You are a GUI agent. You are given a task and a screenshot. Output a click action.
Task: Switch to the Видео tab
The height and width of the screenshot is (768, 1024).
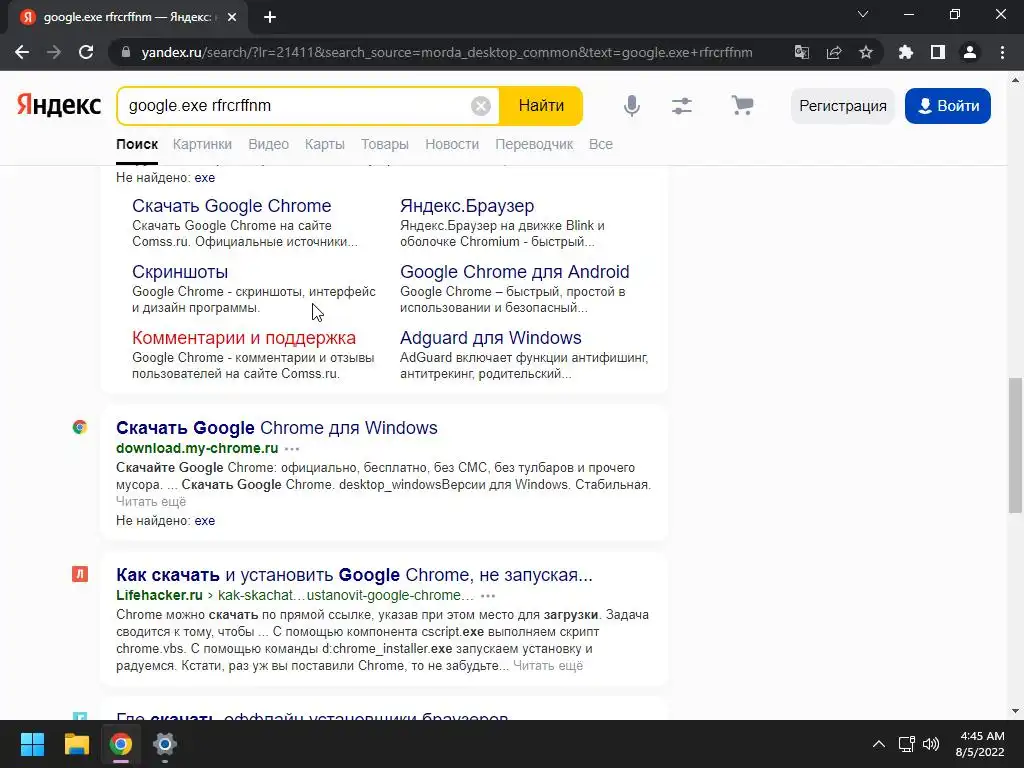coord(268,144)
